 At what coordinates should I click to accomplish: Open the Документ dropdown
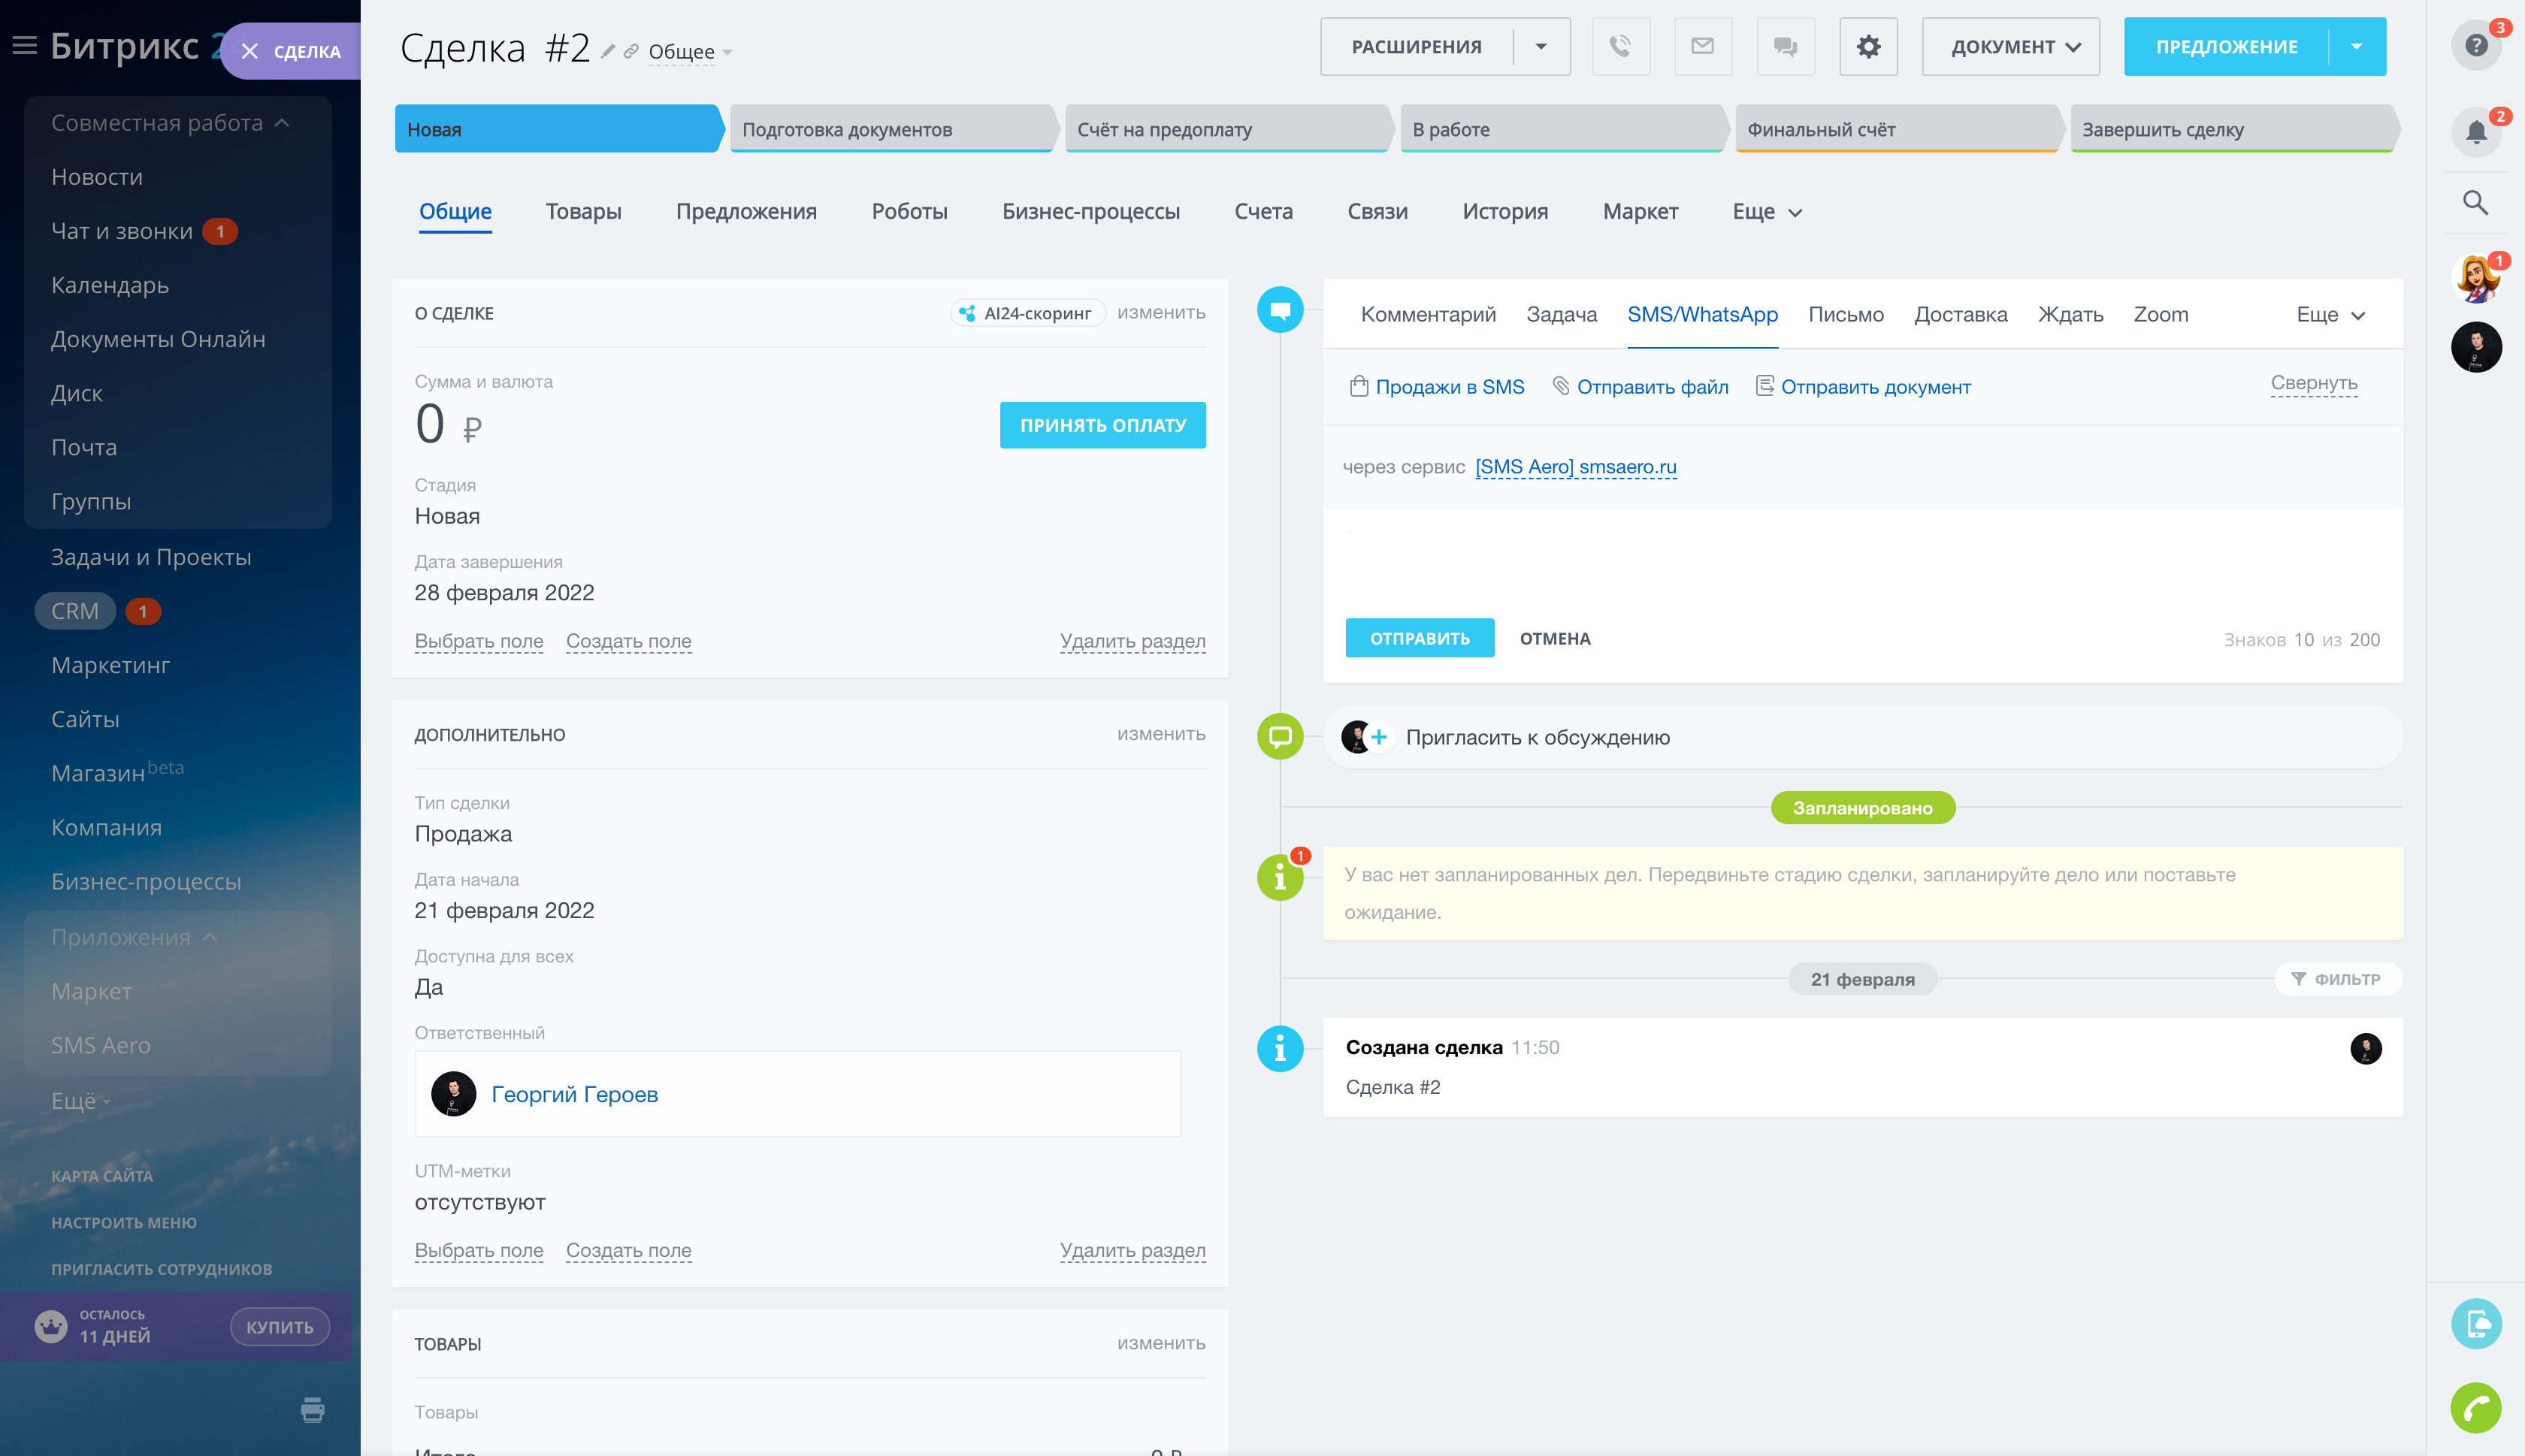[x=2010, y=46]
